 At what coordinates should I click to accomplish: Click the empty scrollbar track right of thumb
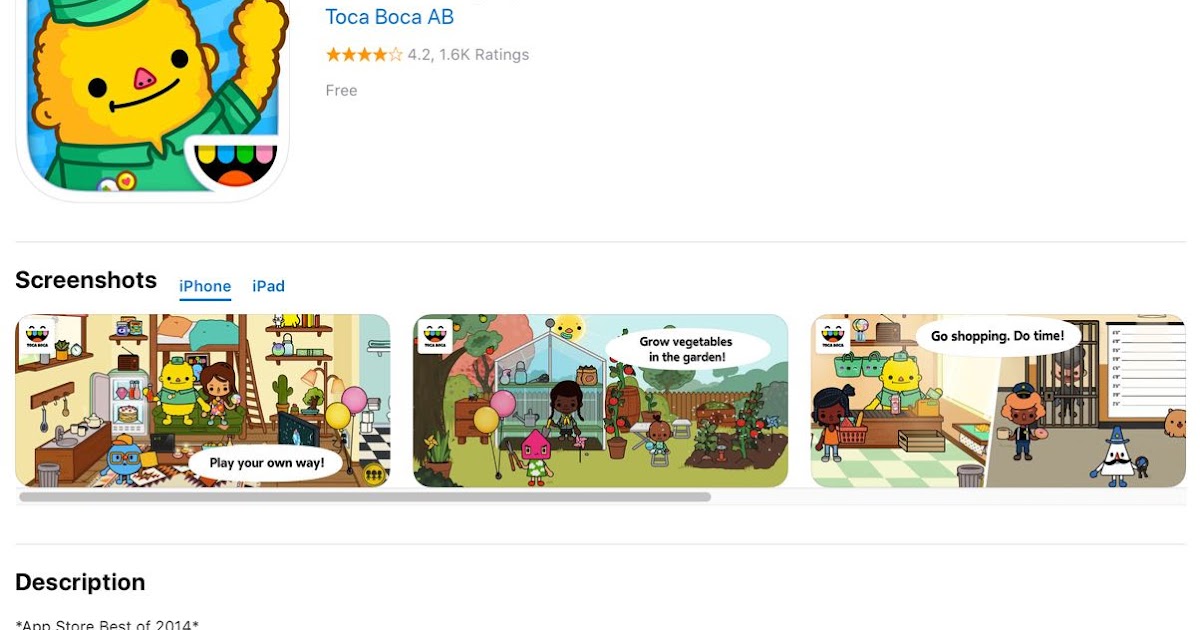[x=948, y=497]
